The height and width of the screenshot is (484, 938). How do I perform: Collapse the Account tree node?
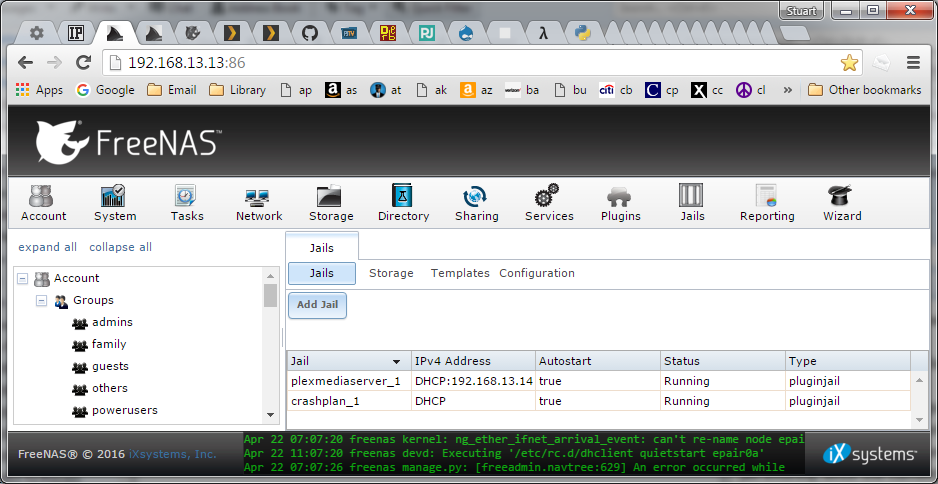pyautogui.click(x=23, y=278)
